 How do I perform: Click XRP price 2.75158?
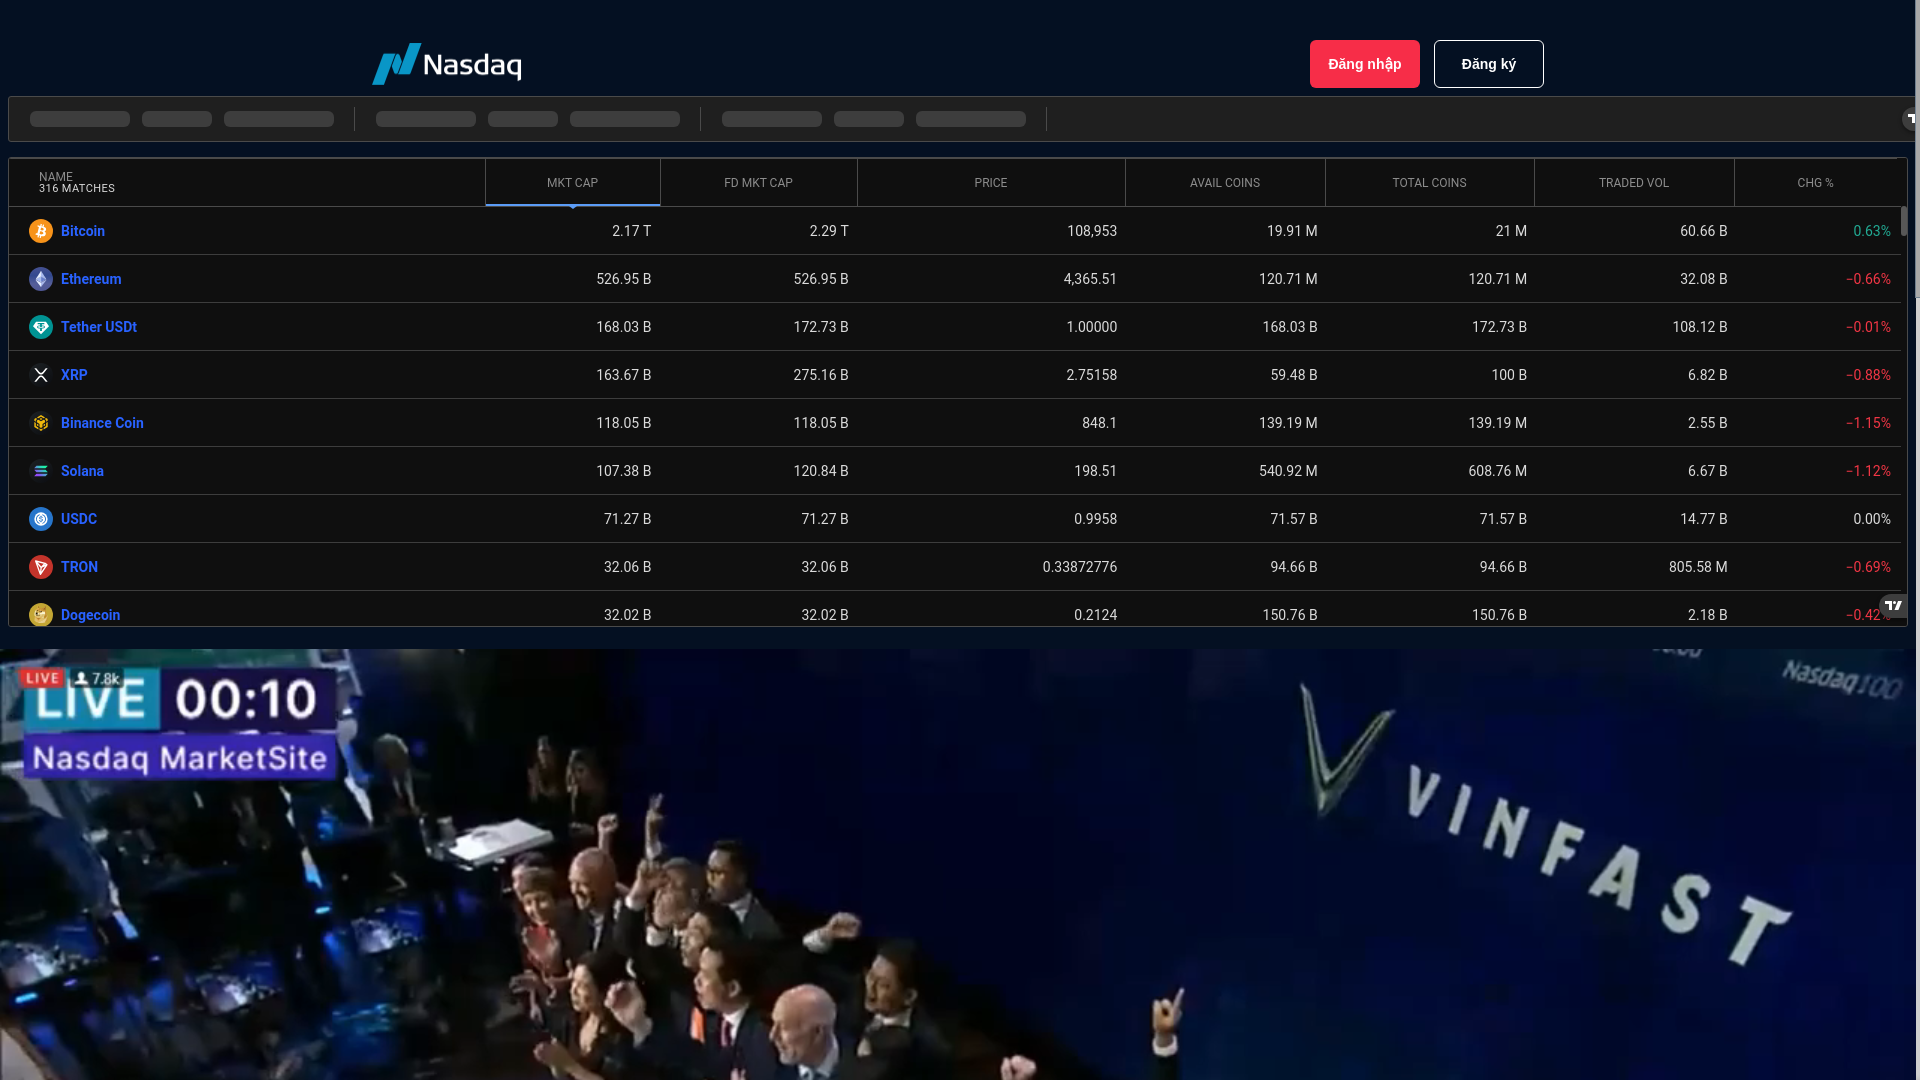tap(1092, 375)
